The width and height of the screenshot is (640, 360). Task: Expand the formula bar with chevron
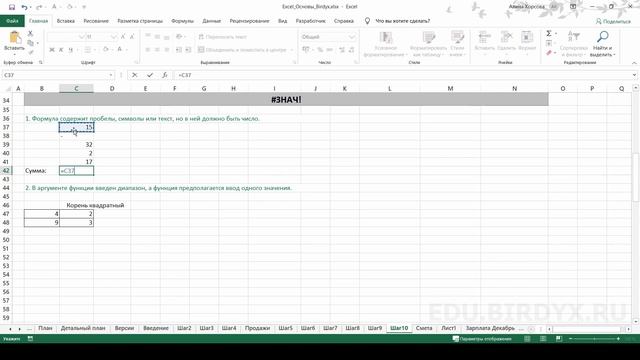[634, 75]
